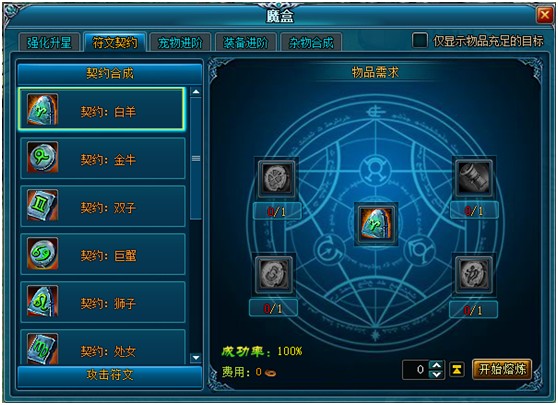Select the 契约: 狮子 Leo rune icon
Viewport: 558px width, 405px height.
[42, 301]
